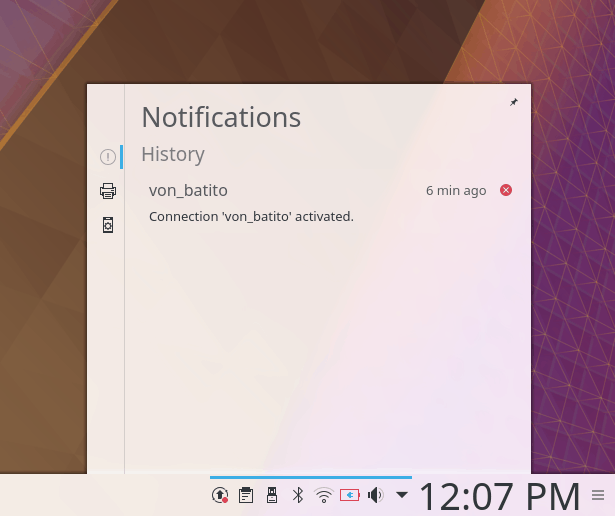
Task: Open the KDE Connect device icon in sidebar
Action: 108,225
